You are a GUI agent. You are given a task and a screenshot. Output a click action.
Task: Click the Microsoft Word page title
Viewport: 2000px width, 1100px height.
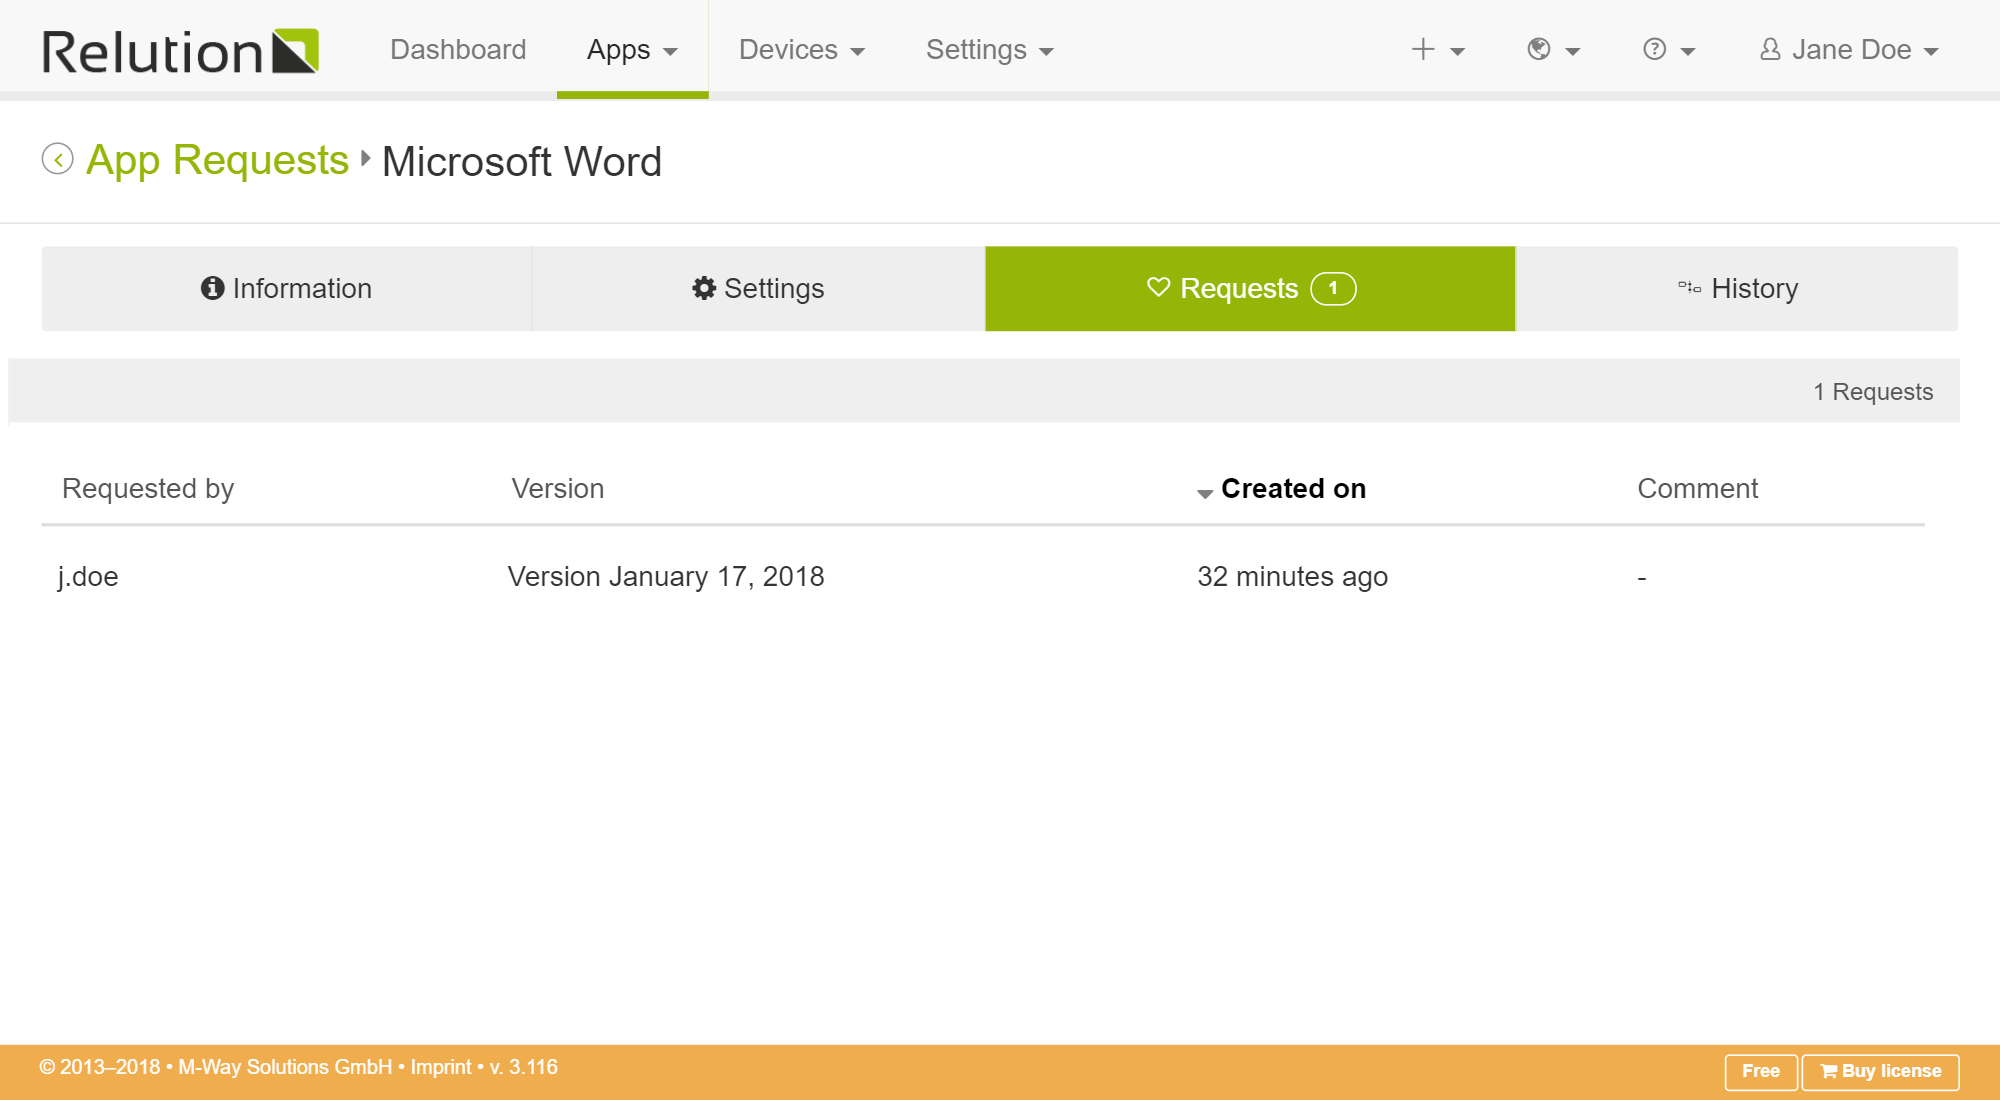point(522,161)
